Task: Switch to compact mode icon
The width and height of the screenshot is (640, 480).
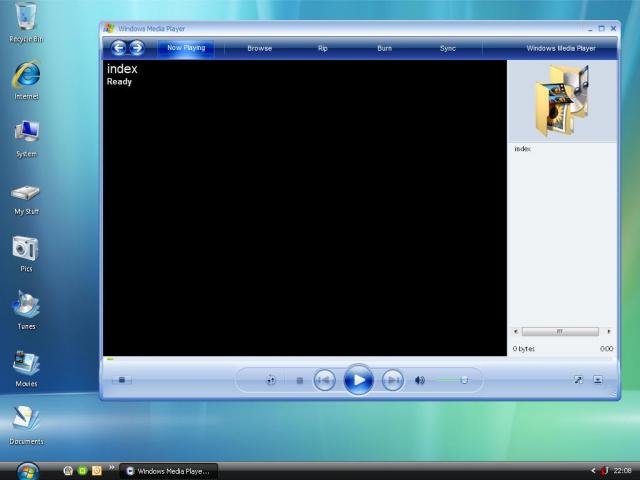Action: tap(598, 380)
